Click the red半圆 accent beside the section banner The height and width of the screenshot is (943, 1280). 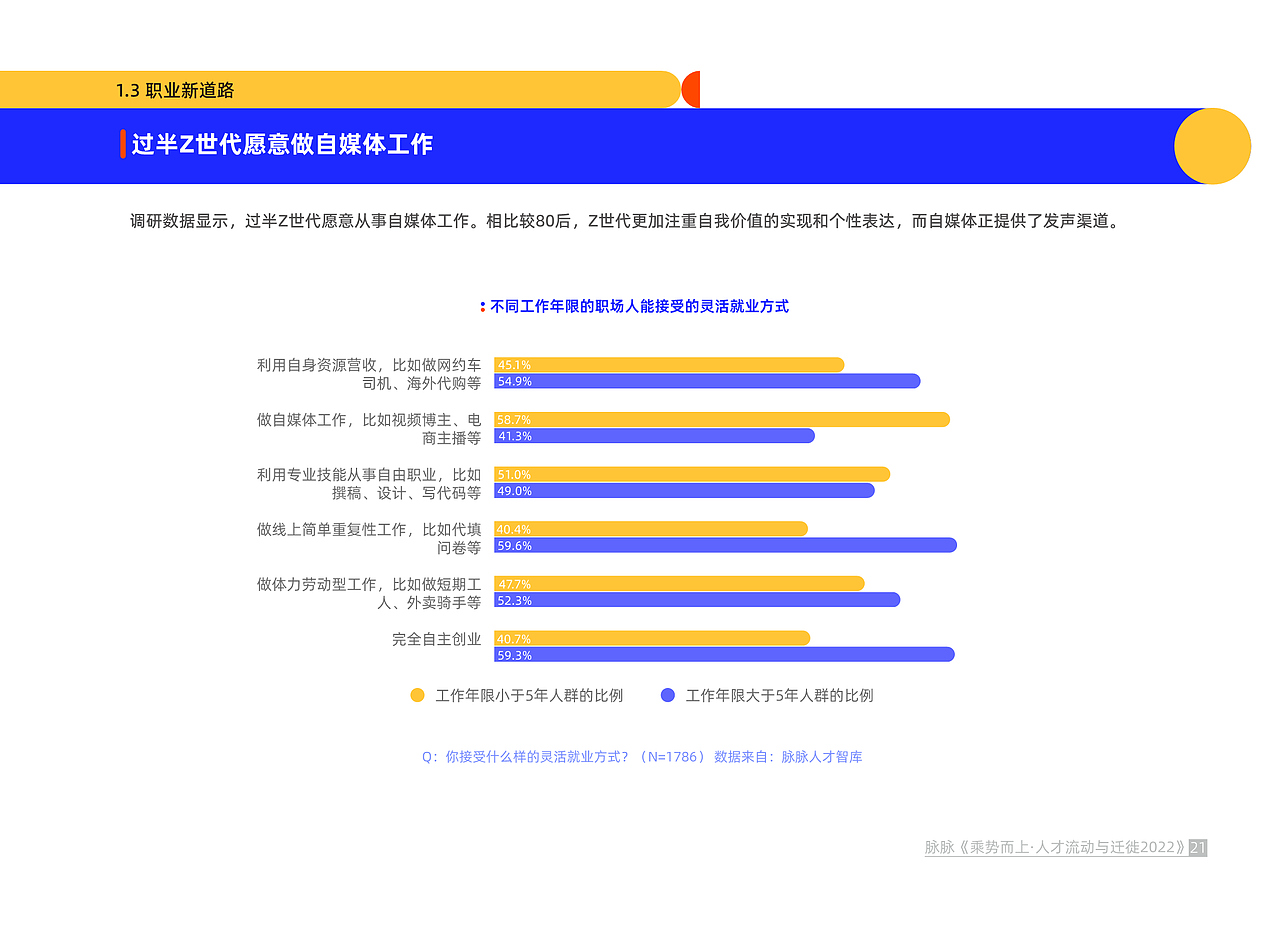coord(691,89)
